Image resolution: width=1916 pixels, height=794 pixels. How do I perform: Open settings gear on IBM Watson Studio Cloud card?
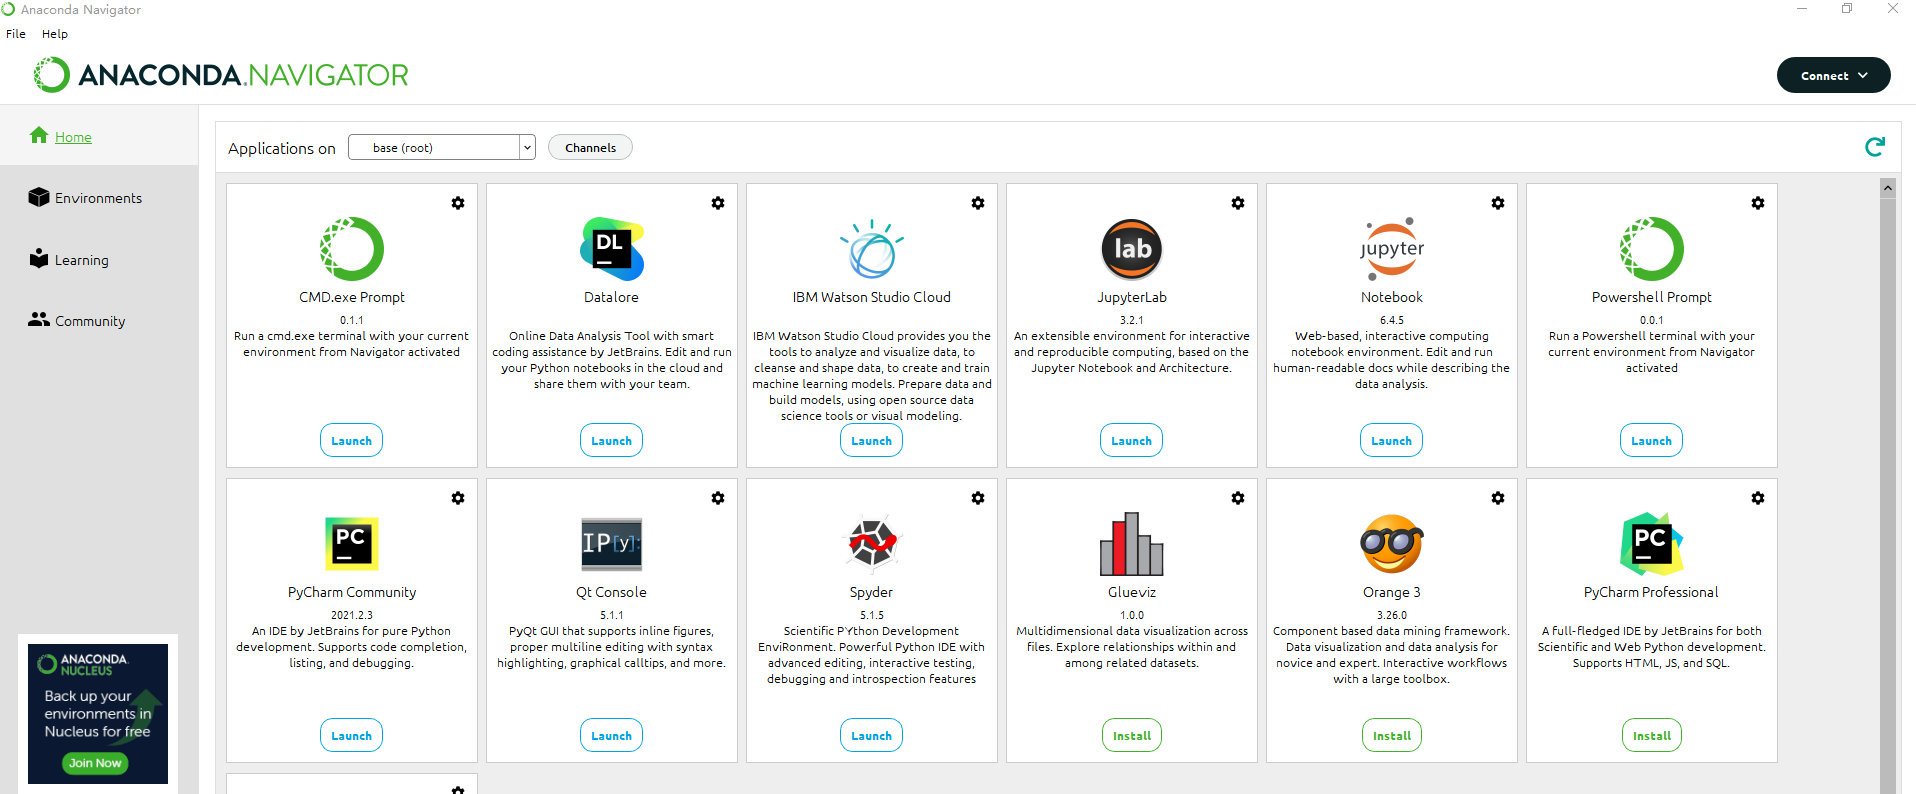(x=978, y=203)
